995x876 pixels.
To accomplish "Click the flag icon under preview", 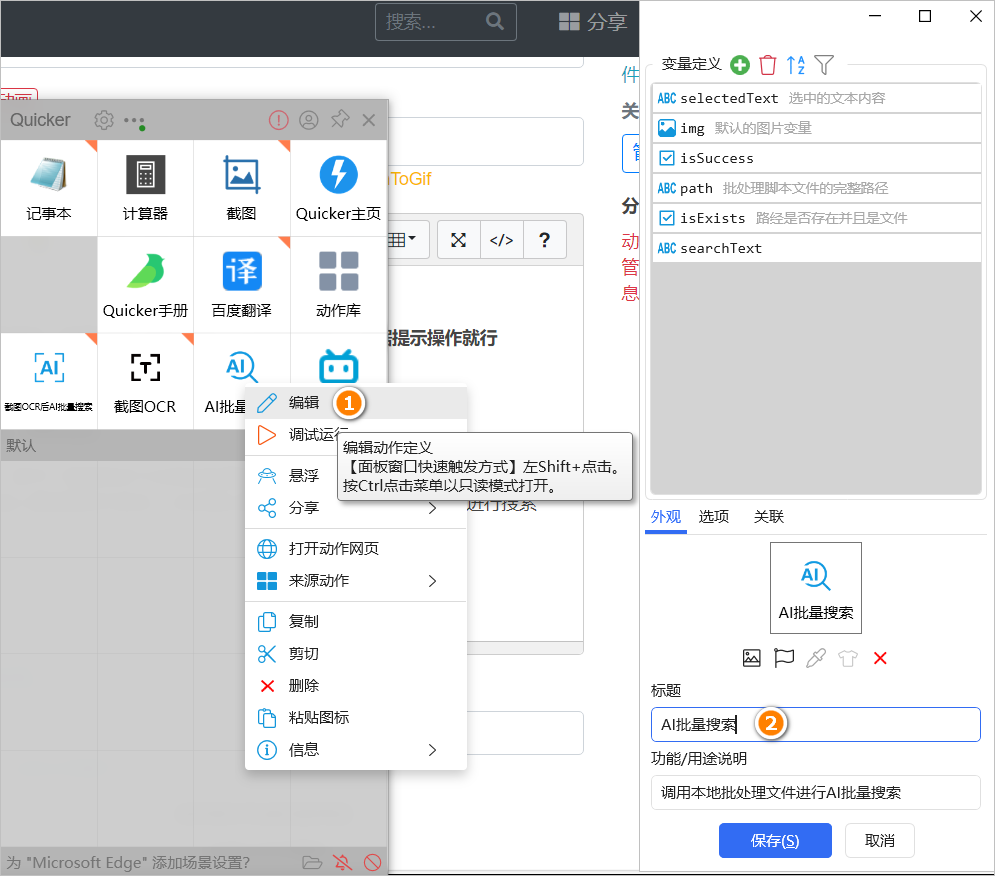I will [x=784, y=658].
